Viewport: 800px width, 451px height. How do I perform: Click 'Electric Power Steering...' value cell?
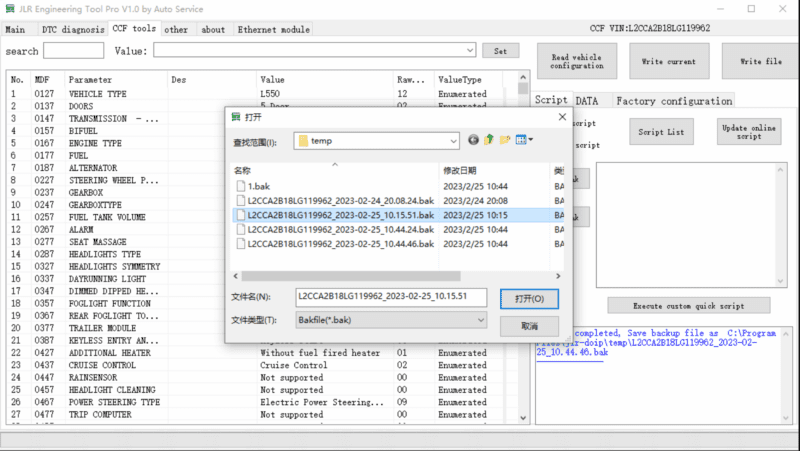pos(322,402)
